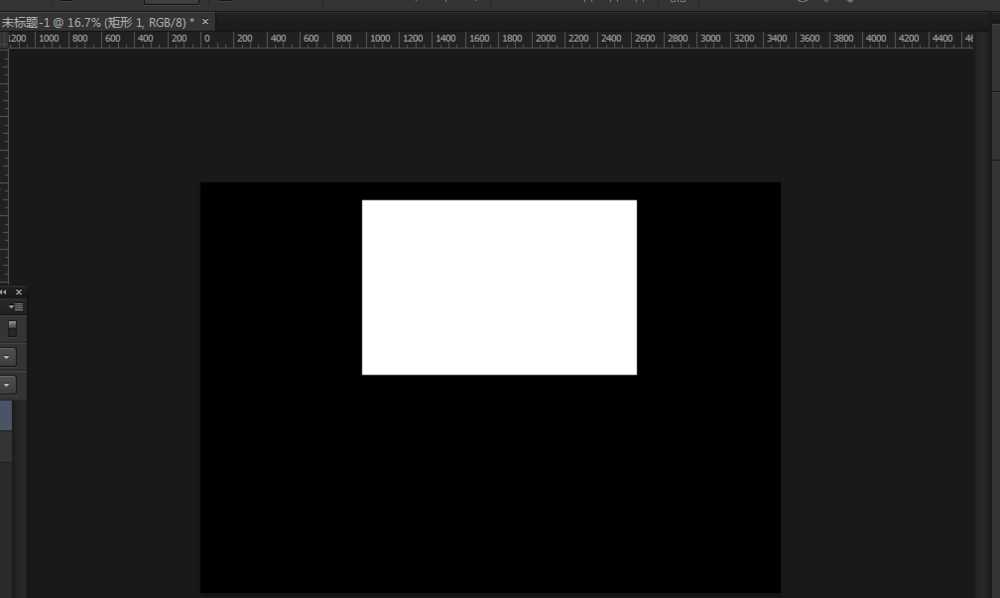This screenshot has width=1000, height=598.
Task: Expand the lower dropdown in the floating panel
Action: pos(7,384)
